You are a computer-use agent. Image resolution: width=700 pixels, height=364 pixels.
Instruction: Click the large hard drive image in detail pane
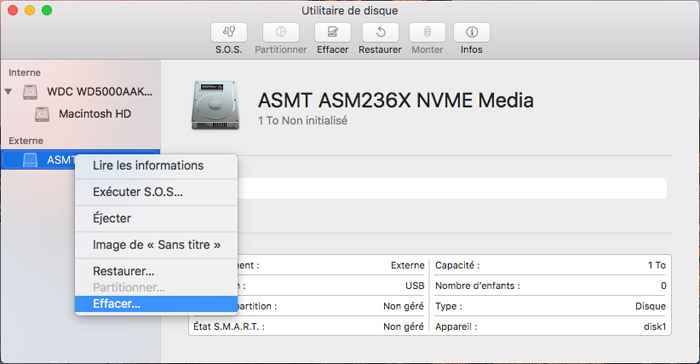tap(215, 105)
